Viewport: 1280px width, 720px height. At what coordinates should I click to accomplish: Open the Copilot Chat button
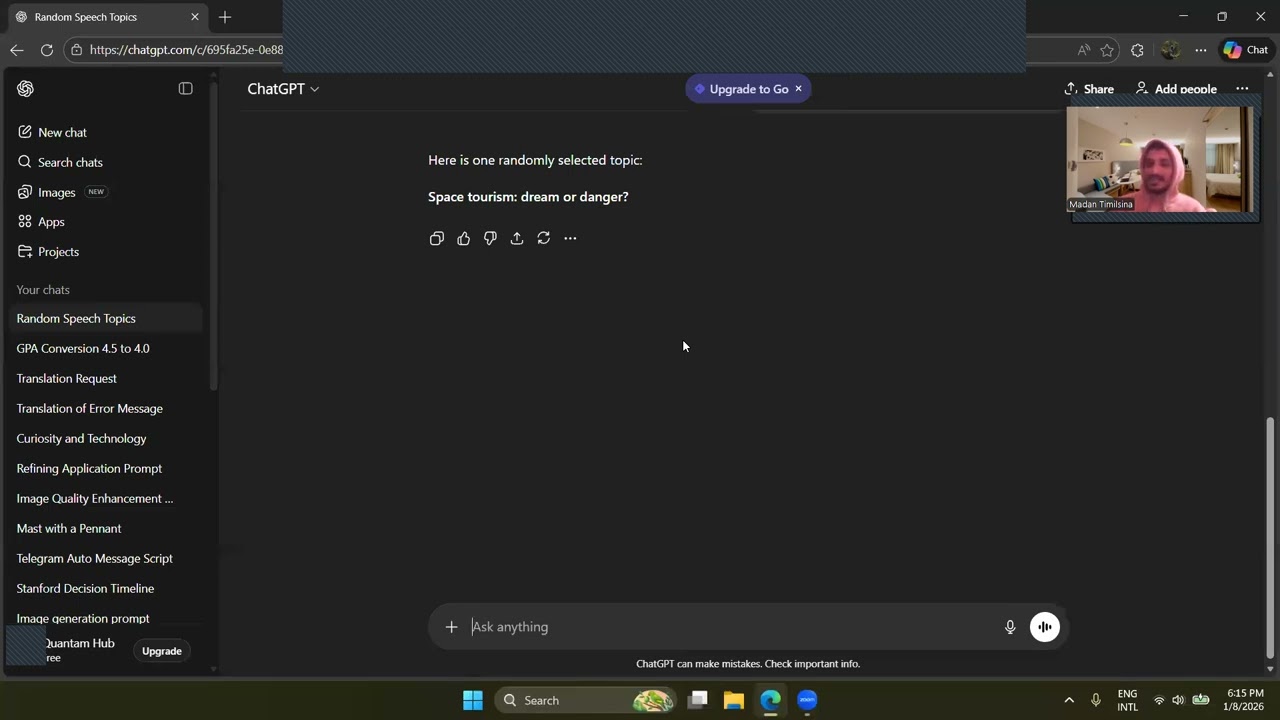tap(1246, 50)
